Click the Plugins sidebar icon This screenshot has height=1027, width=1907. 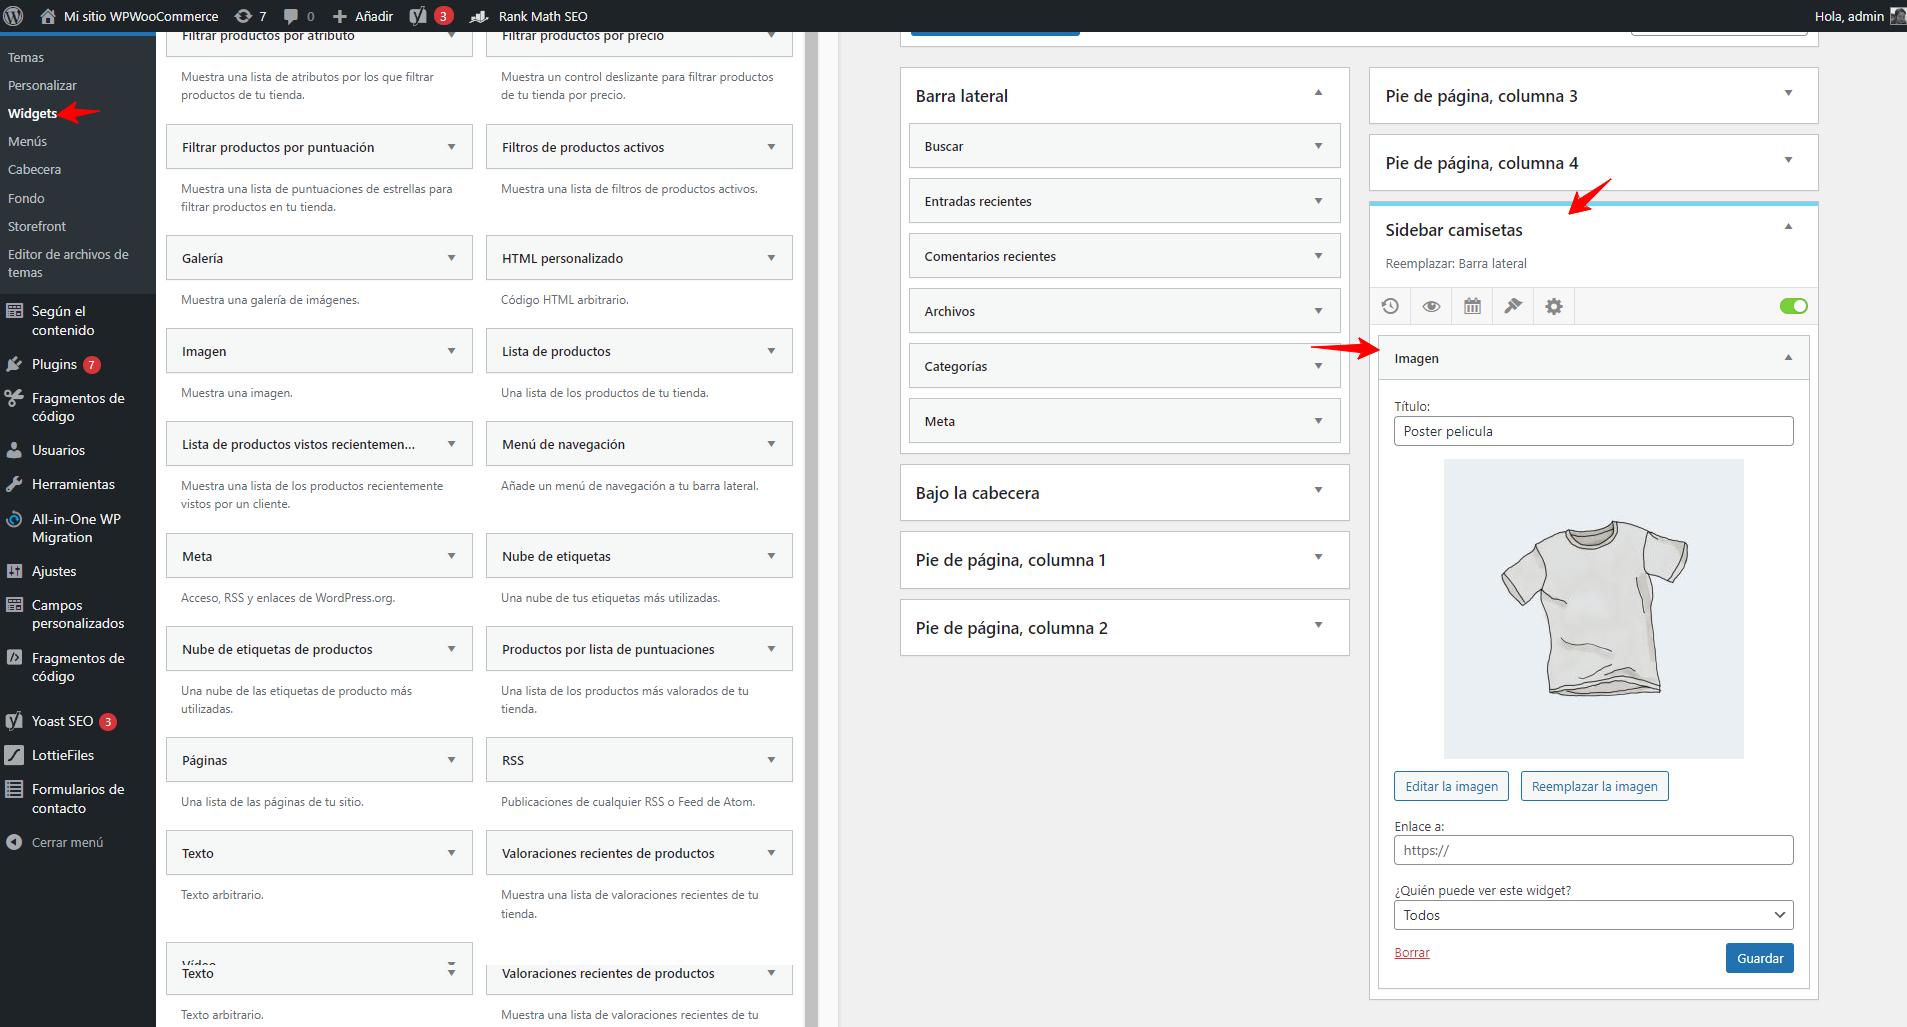(14, 364)
